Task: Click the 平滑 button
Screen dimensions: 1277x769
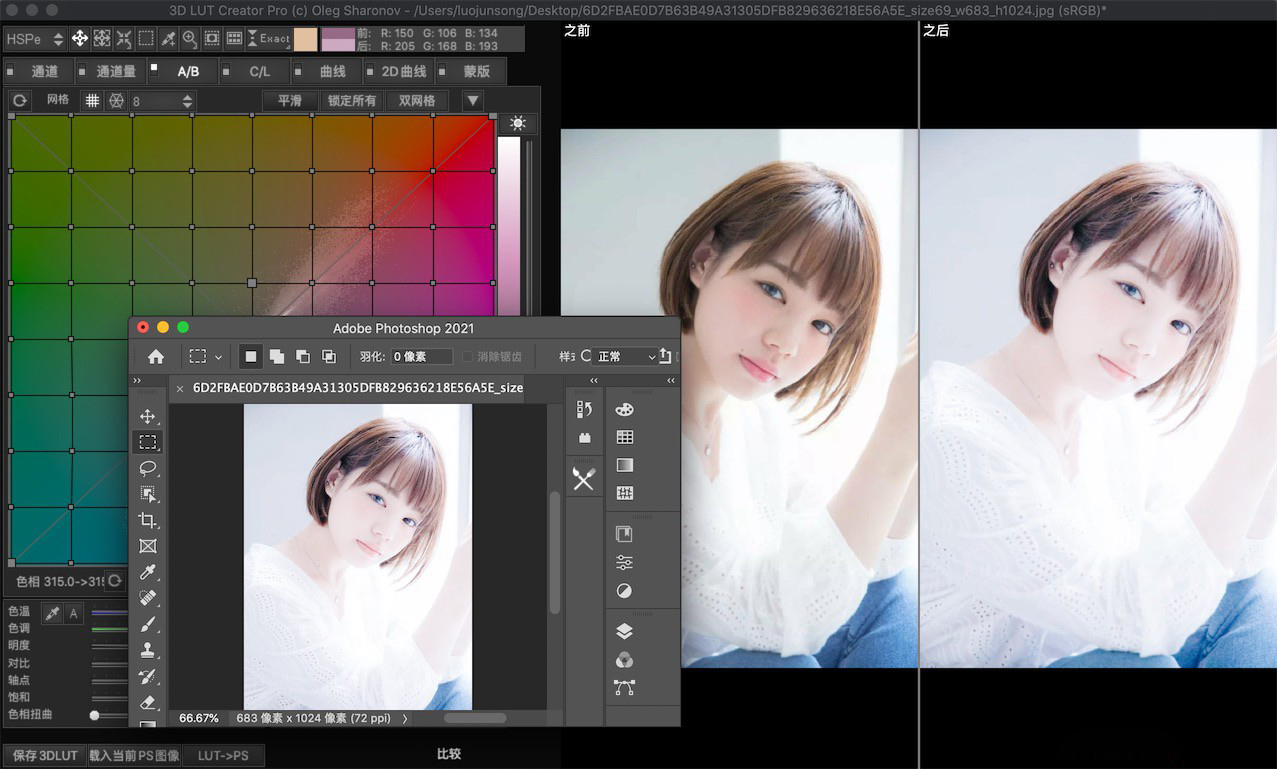Action: tap(290, 101)
